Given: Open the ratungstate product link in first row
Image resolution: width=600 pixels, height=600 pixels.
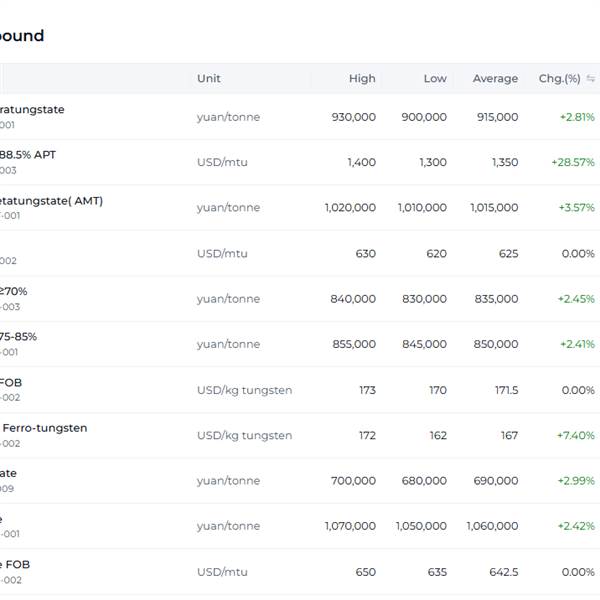Looking at the screenshot, I should [32, 110].
